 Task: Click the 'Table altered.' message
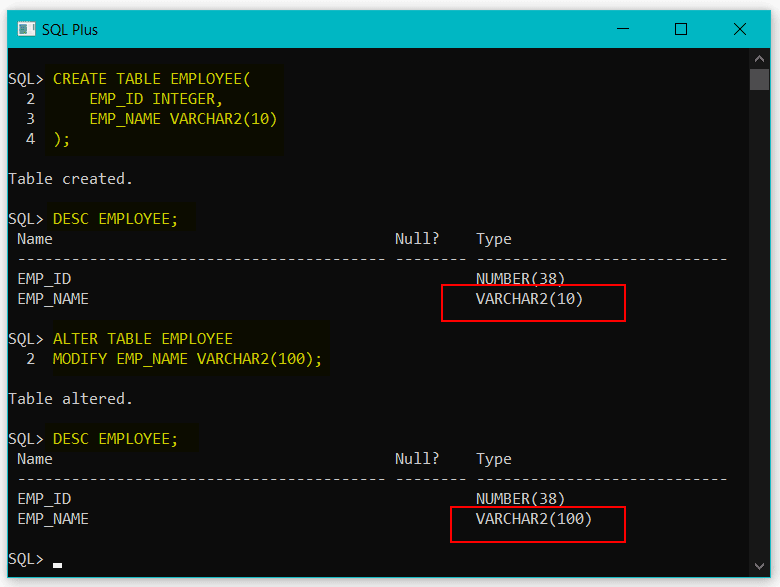click(71, 398)
